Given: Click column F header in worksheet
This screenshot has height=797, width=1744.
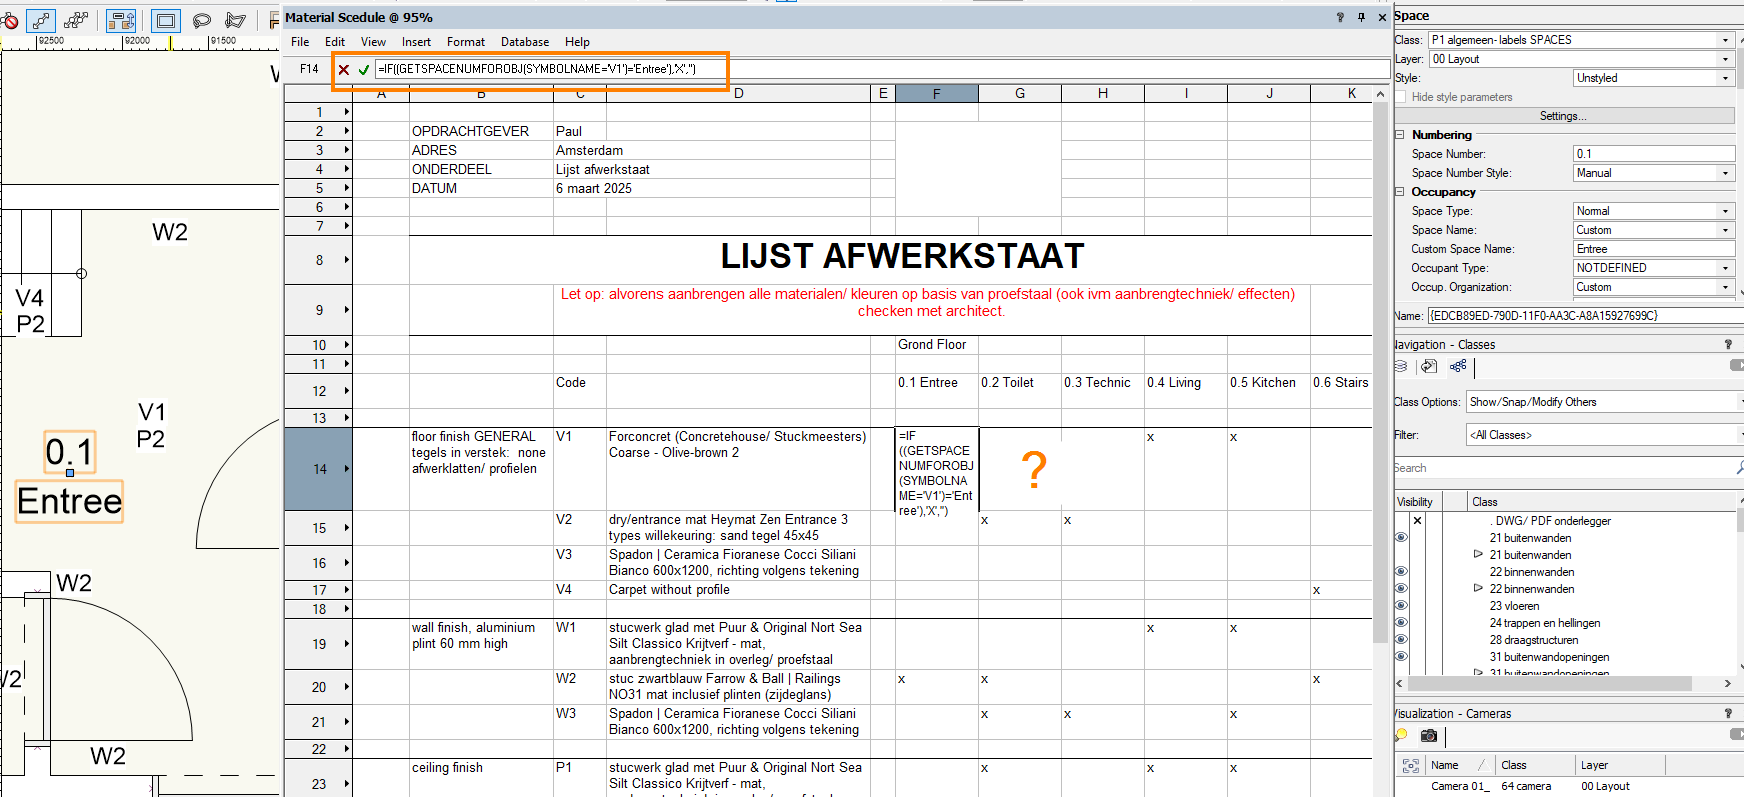Looking at the screenshot, I should (936, 94).
